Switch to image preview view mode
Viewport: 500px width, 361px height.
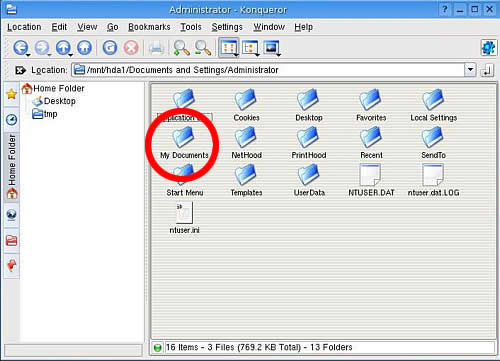click(271, 47)
